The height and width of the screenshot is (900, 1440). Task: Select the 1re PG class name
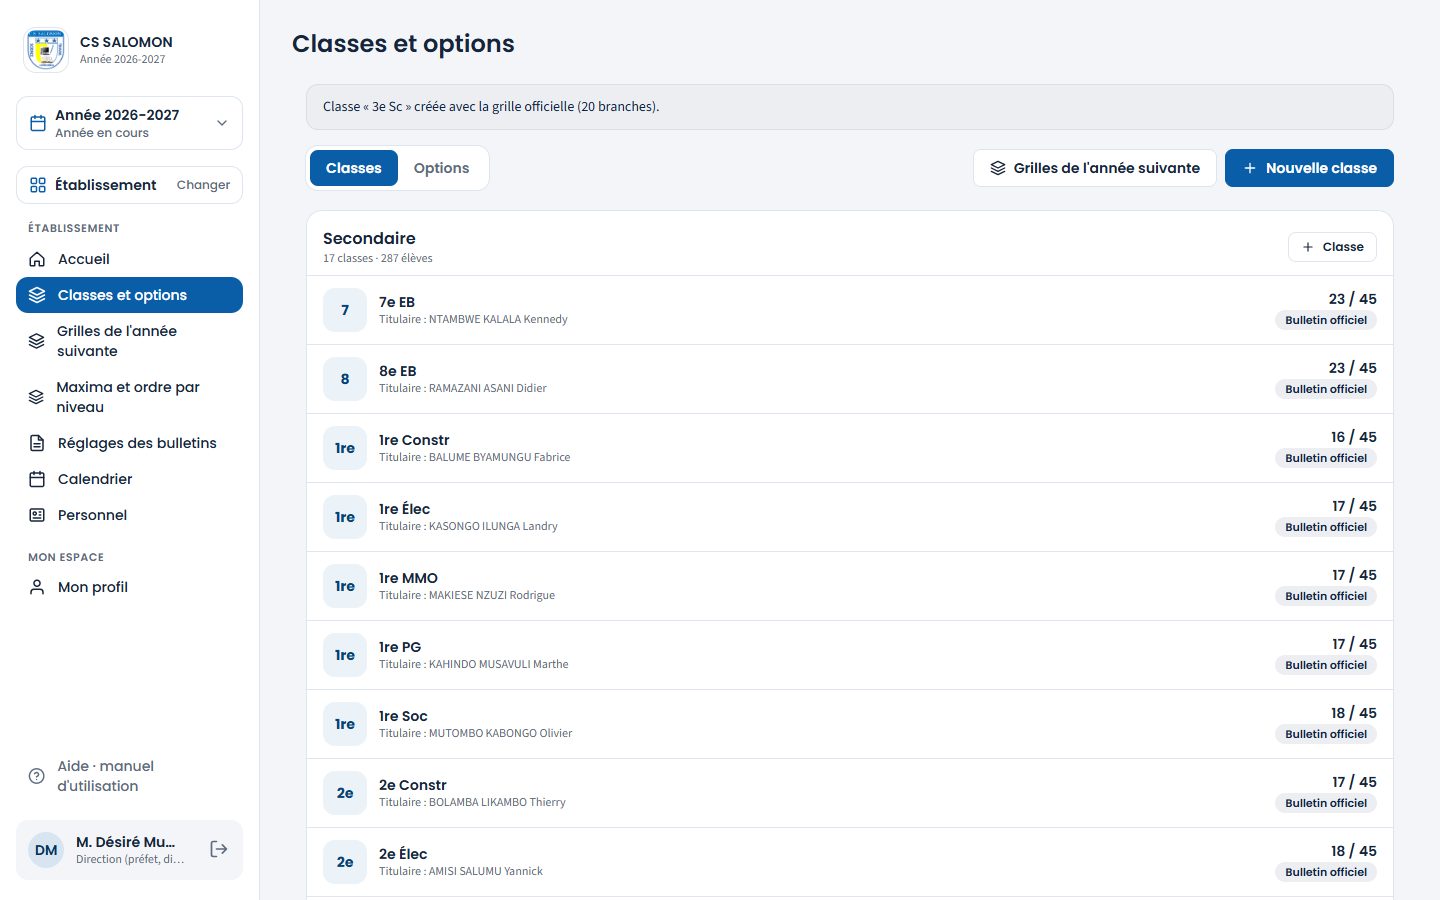pyautogui.click(x=400, y=647)
